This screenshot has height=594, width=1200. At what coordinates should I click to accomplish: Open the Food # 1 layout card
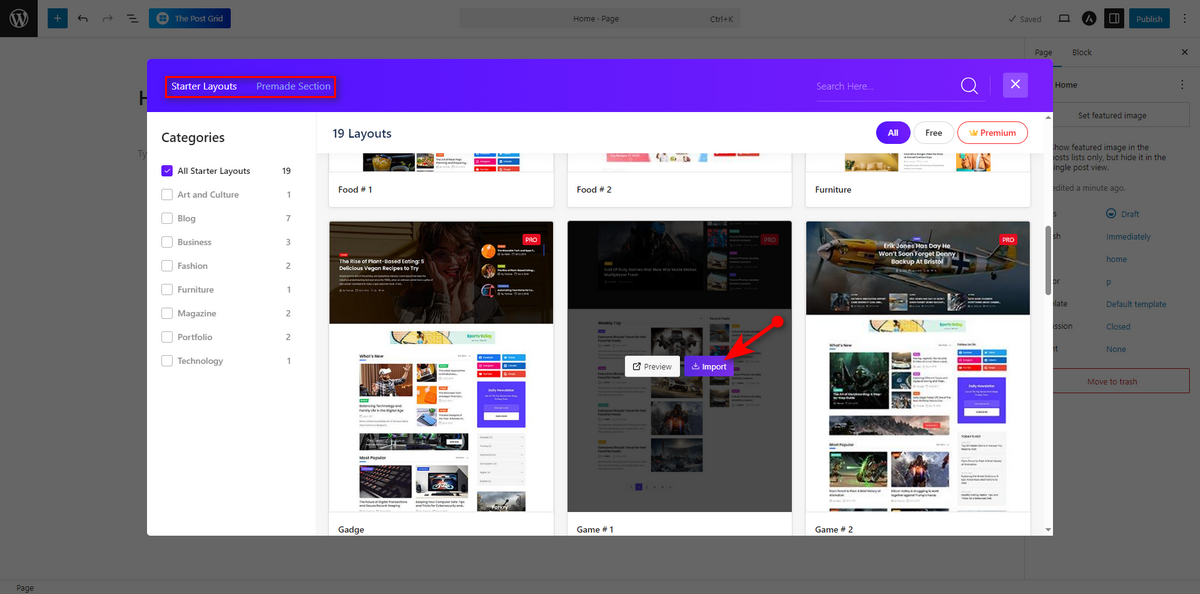441,179
